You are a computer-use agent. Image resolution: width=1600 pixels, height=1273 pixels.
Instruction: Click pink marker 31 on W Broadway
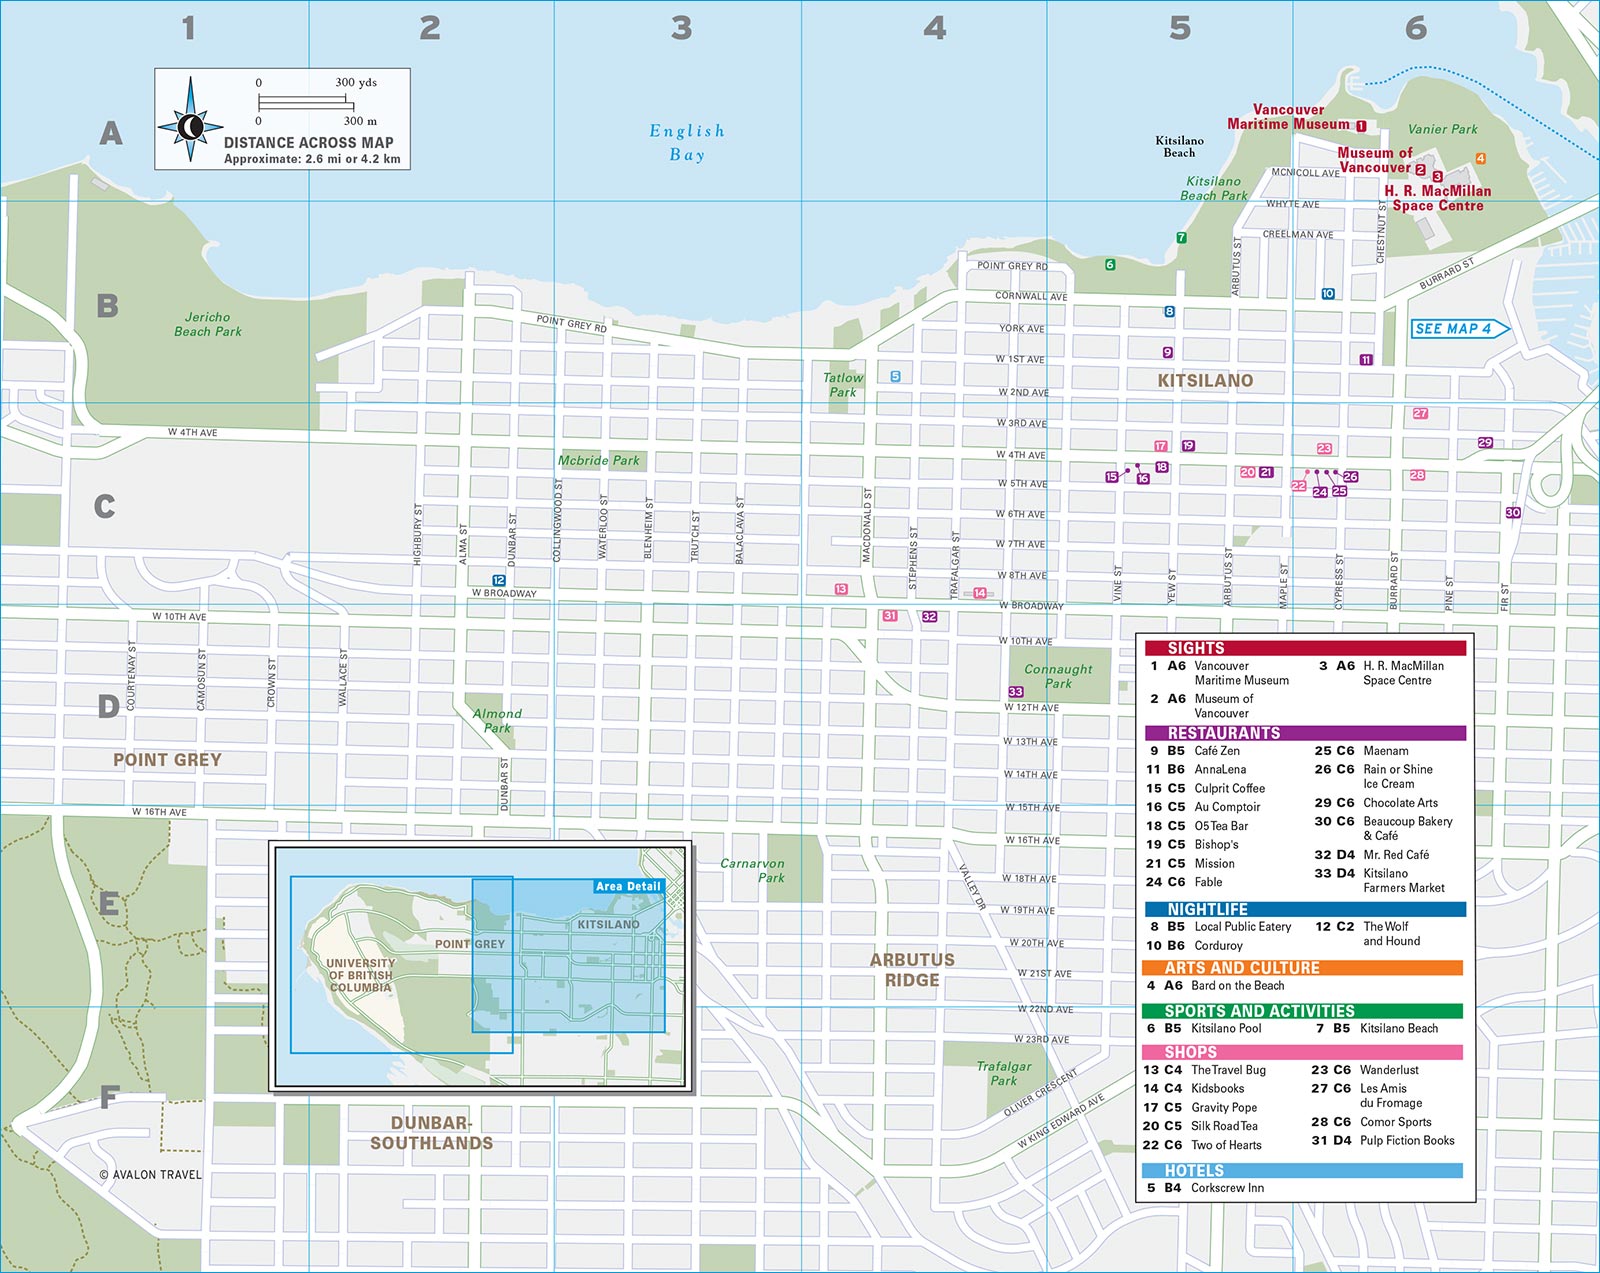pos(890,616)
